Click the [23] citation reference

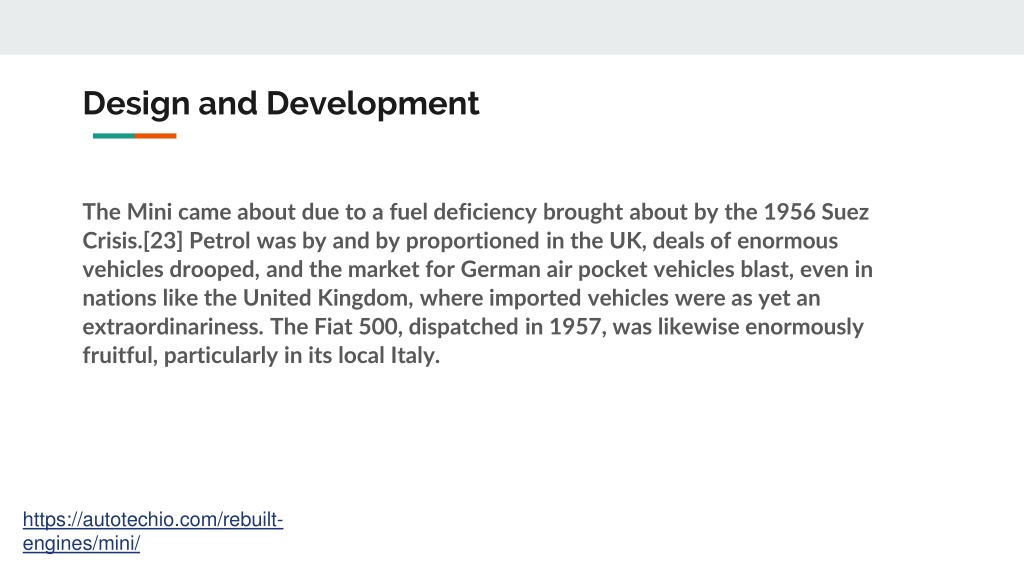click(x=163, y=241)
